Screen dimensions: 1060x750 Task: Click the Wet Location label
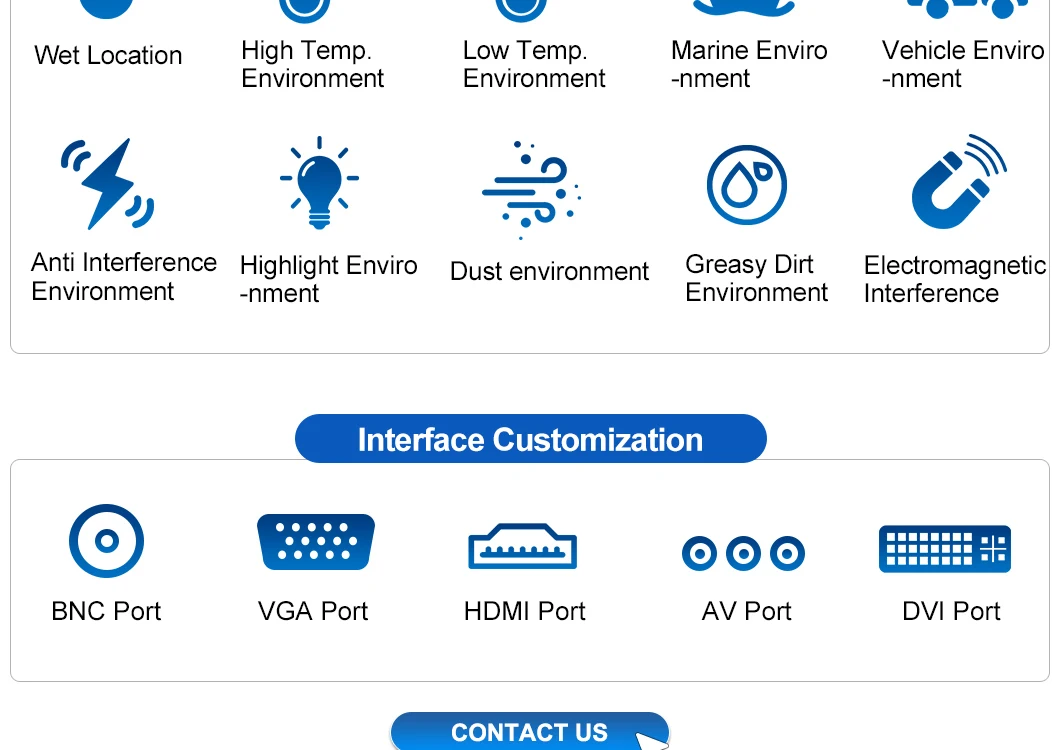[x=108, y=56]
